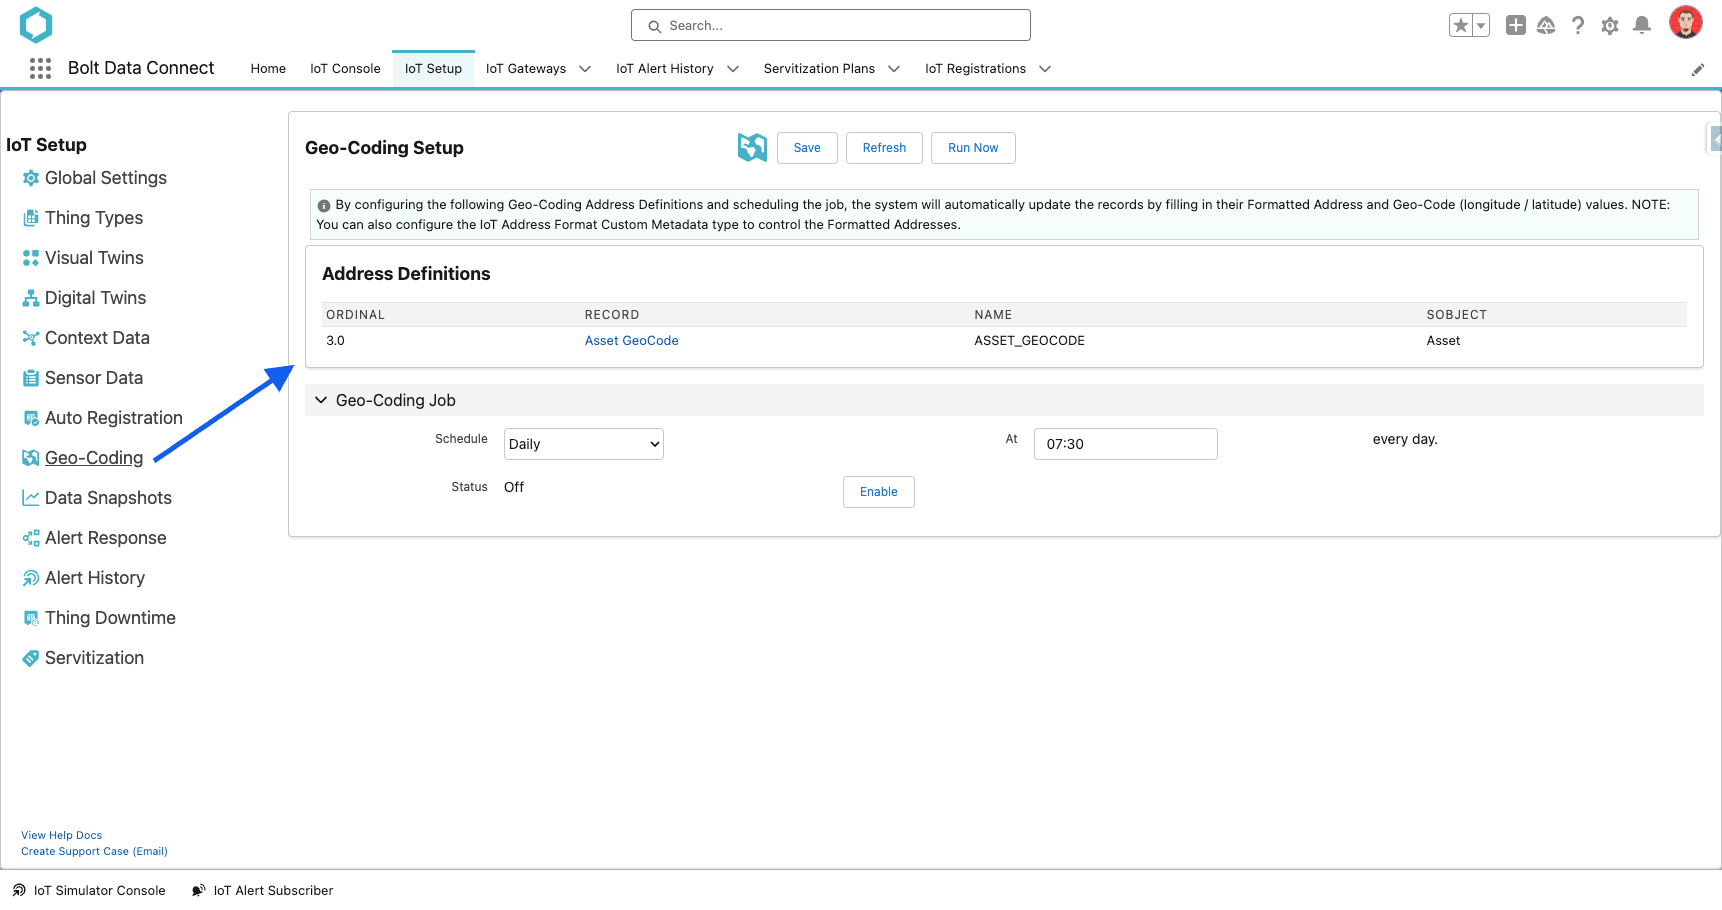Open the IoT Alert History tab
The image size is (1722, 910).
point(665,69)
